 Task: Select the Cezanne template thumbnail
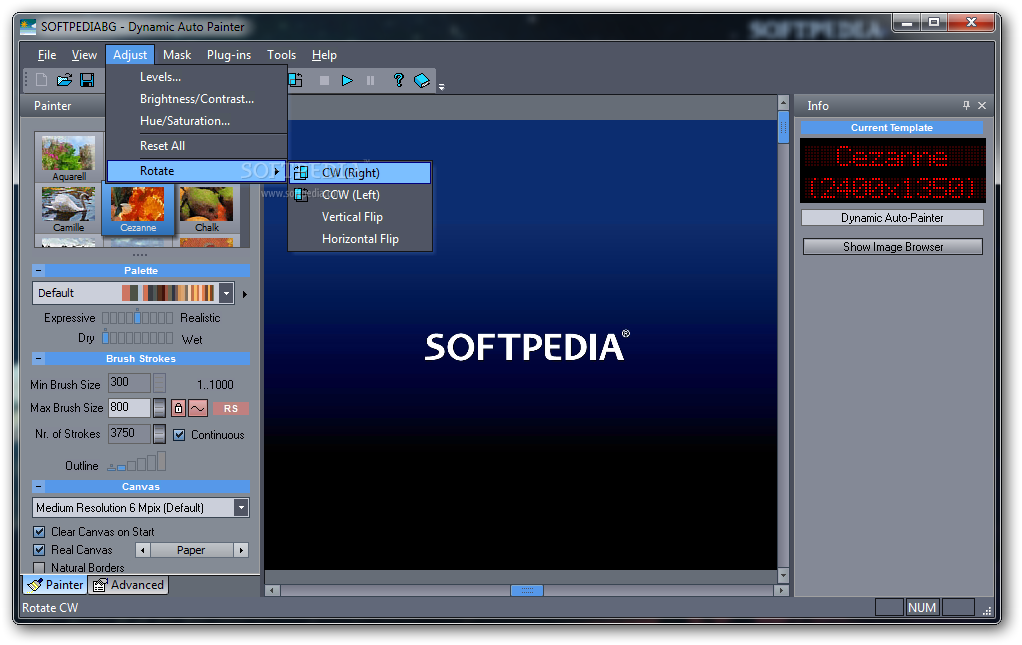pos(138,210)
